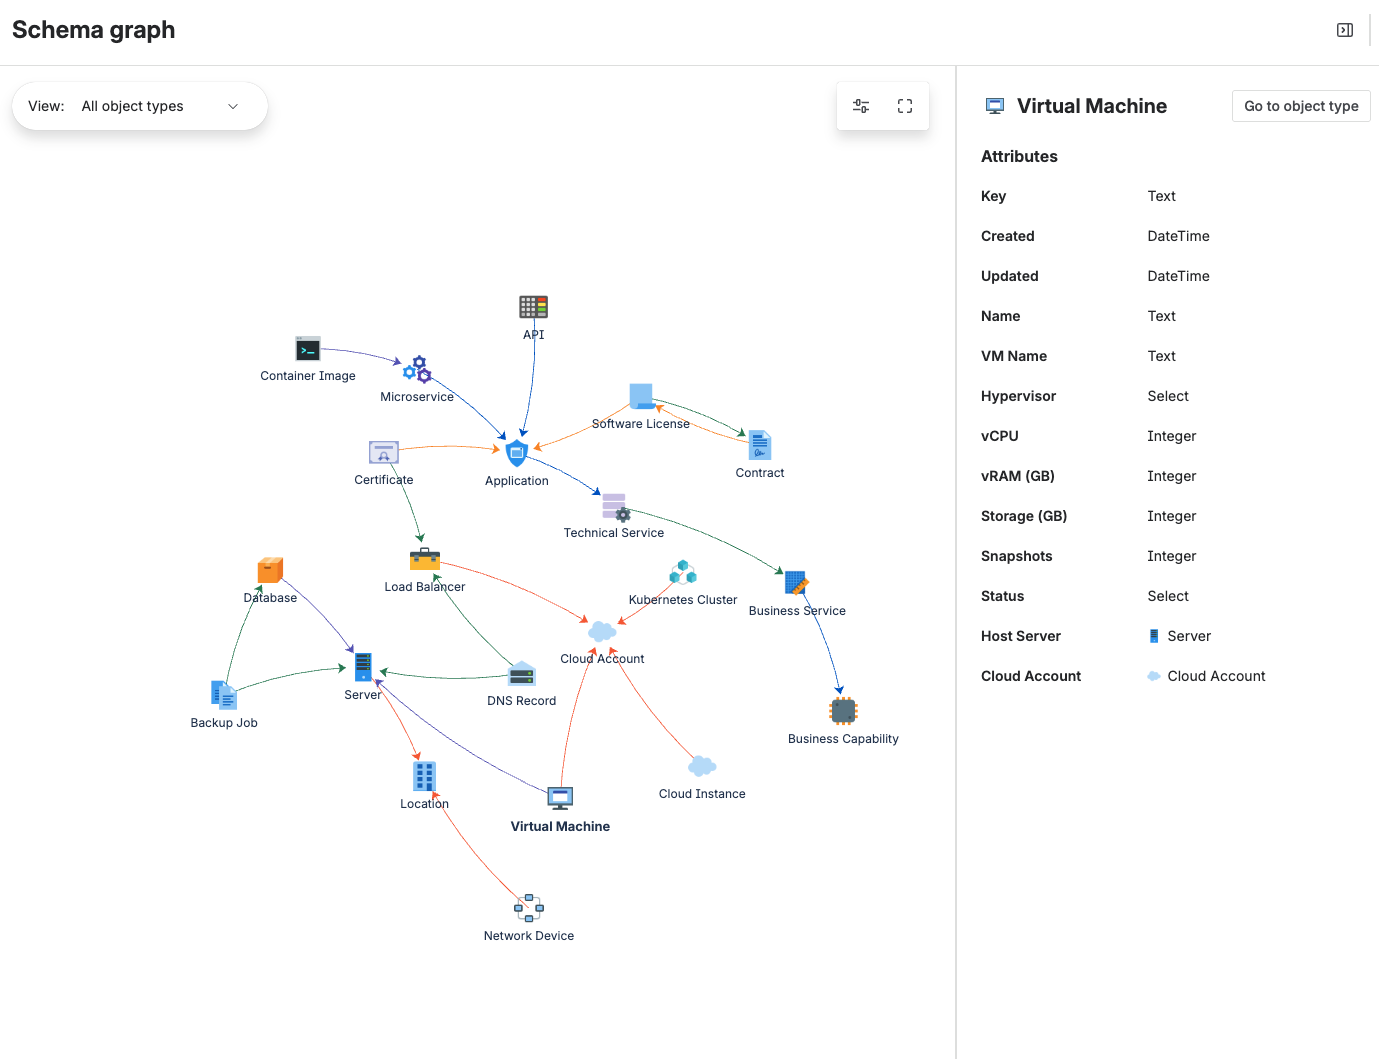
Task: Open the View object types dropdown
Action: (160, 106)
